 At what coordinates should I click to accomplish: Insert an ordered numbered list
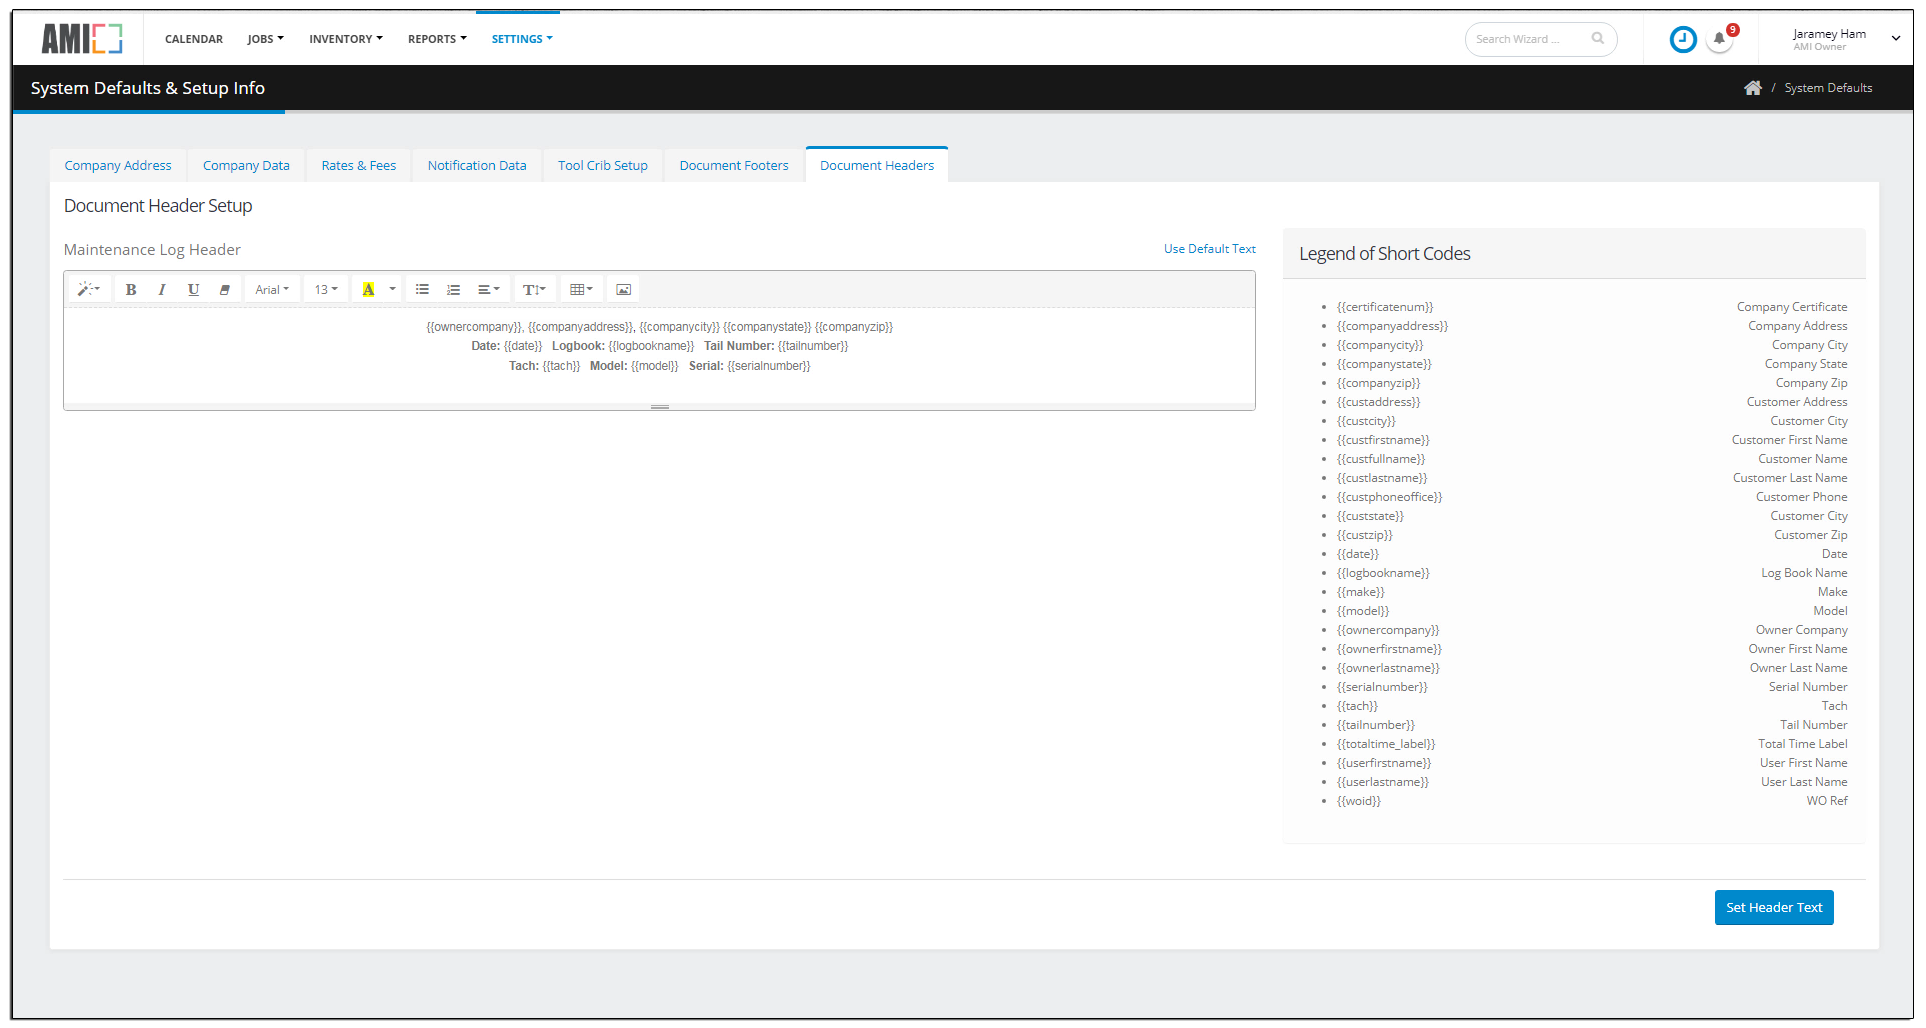point(453,290)
